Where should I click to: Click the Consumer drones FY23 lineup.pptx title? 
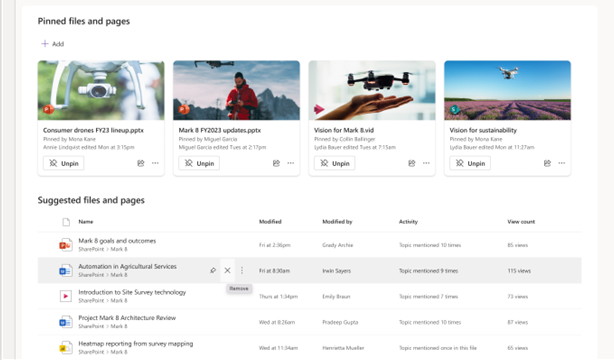pyautogui.click(x=93, y=130)
